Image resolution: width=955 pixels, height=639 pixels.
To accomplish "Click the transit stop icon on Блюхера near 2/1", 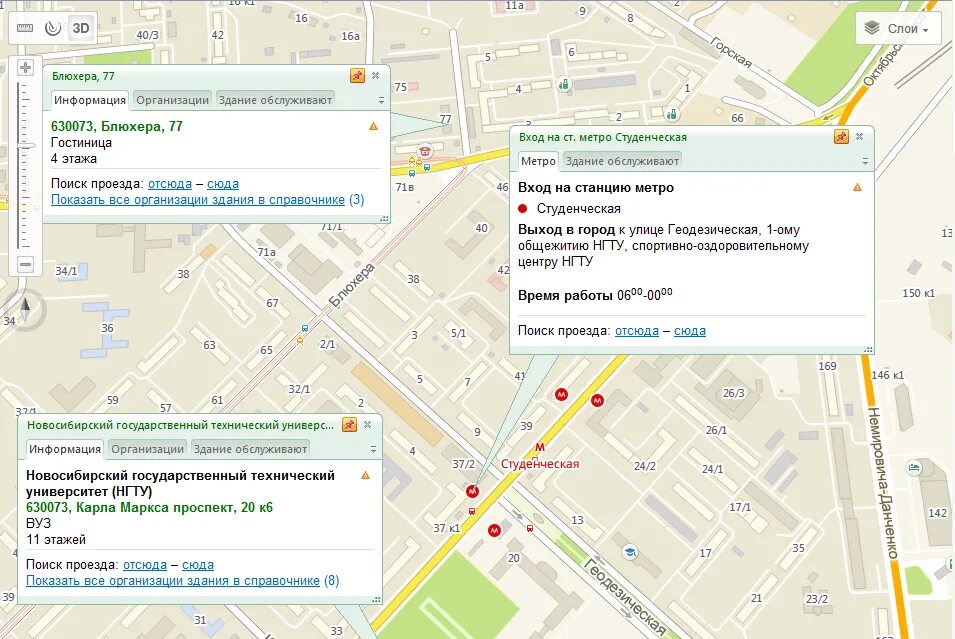I will [x=305, y=328].
